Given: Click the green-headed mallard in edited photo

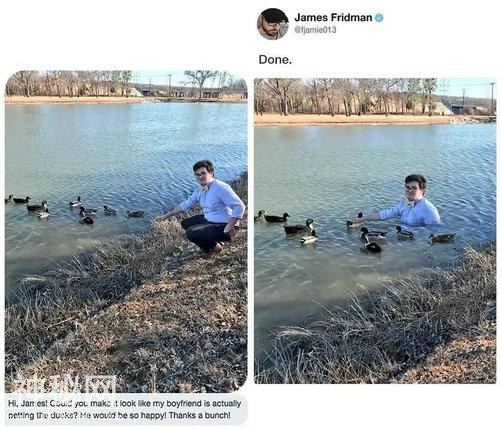Looking at the screenshot, I should tap(299, 227).
